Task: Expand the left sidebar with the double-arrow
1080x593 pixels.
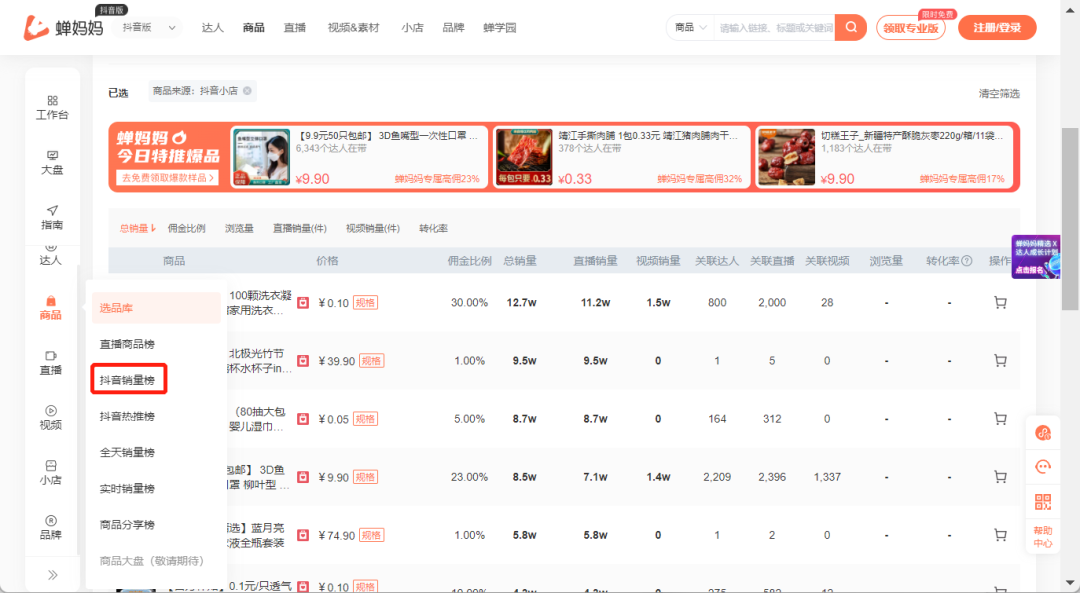Action: point(52,575)
